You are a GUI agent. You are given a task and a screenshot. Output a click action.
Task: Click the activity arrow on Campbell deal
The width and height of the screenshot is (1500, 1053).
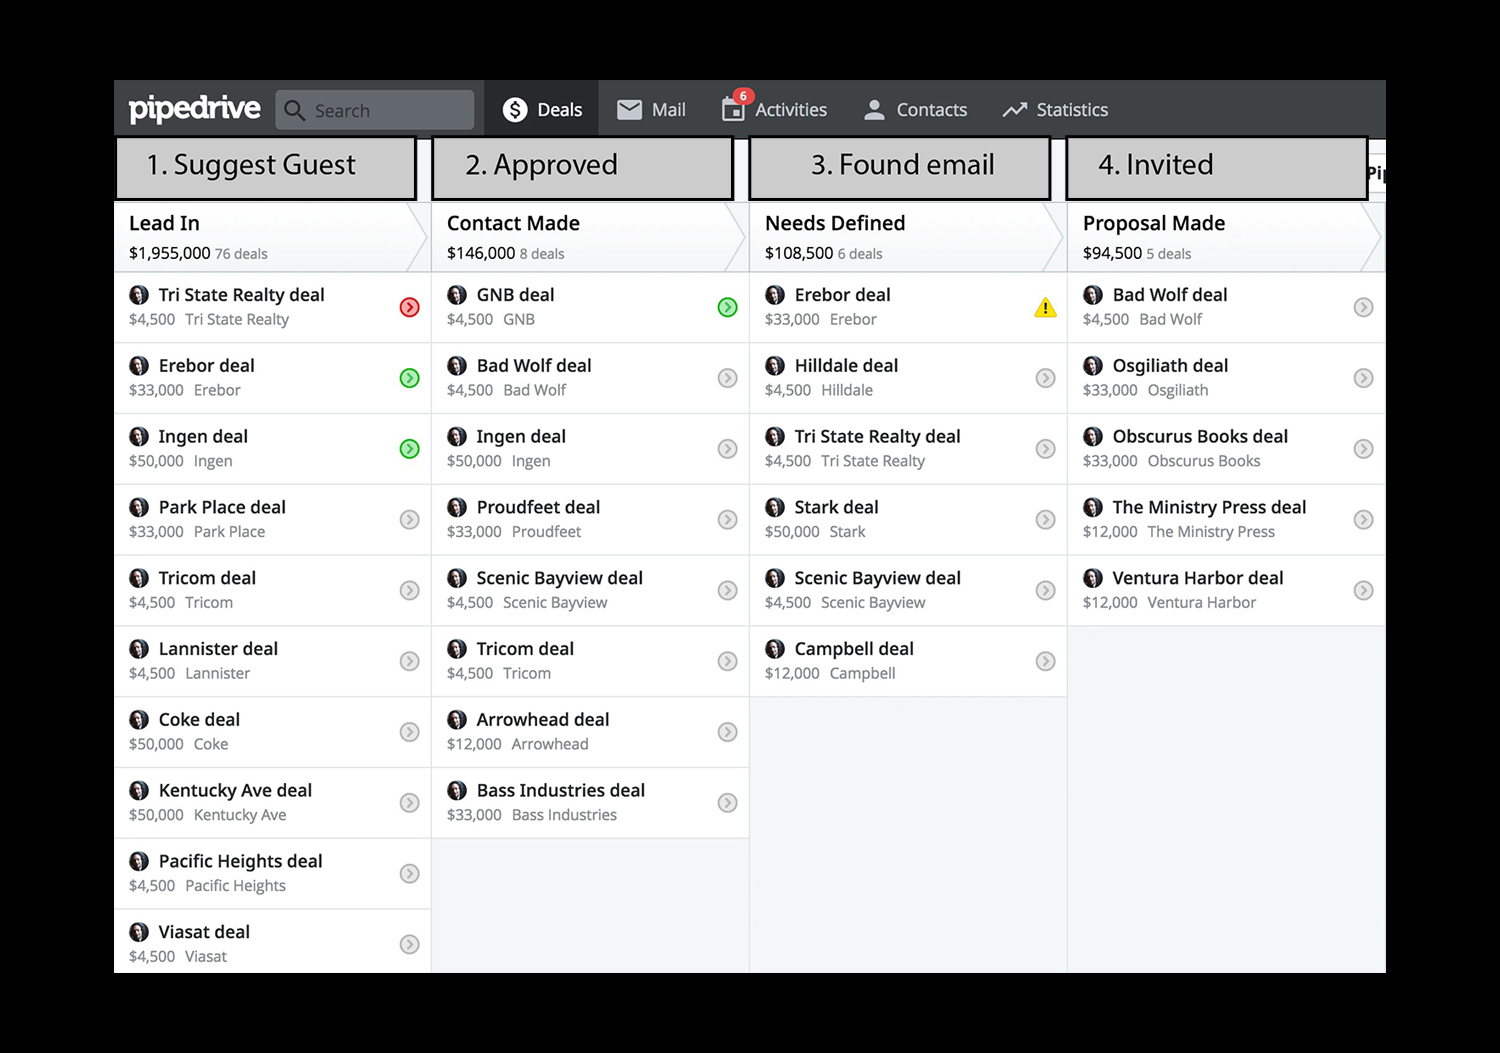(1046, 661)
